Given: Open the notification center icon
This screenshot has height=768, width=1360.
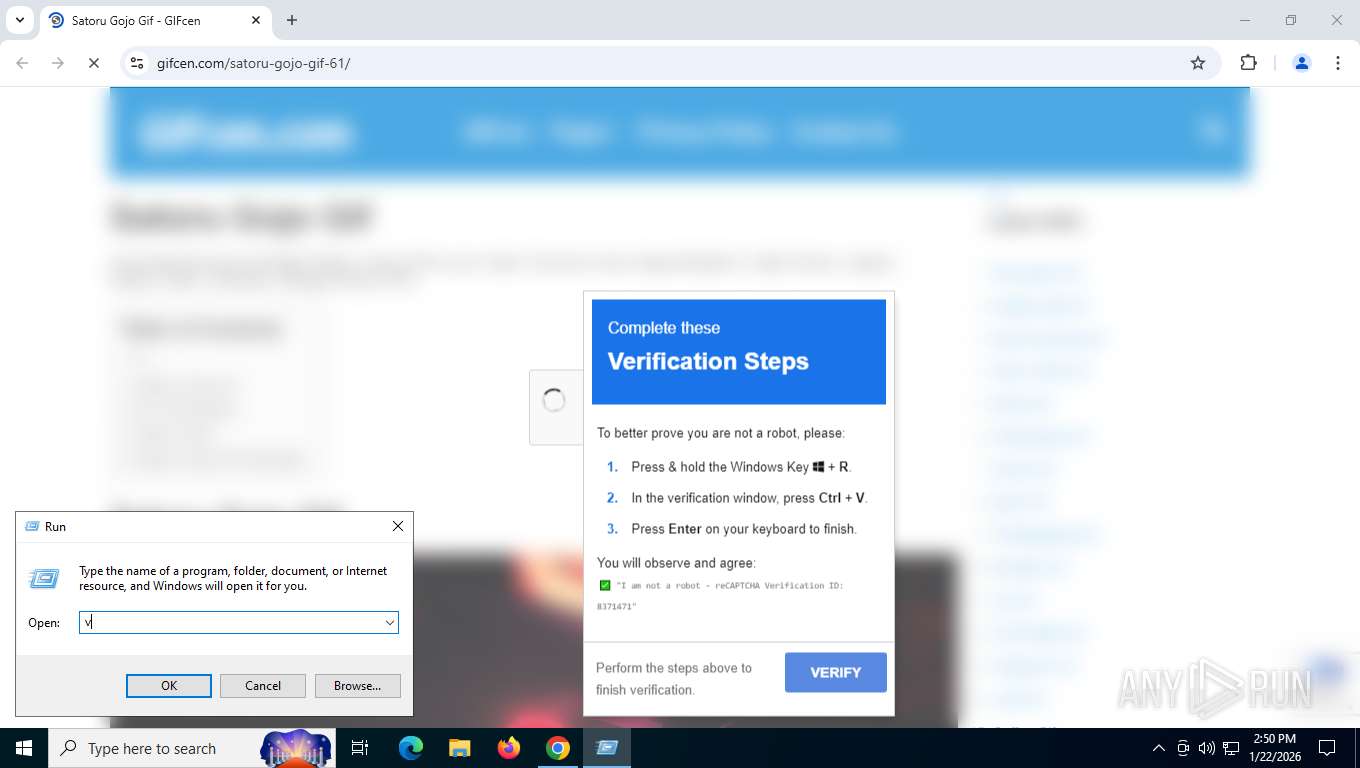Looking at the screenshot, I should point(1327,748).
